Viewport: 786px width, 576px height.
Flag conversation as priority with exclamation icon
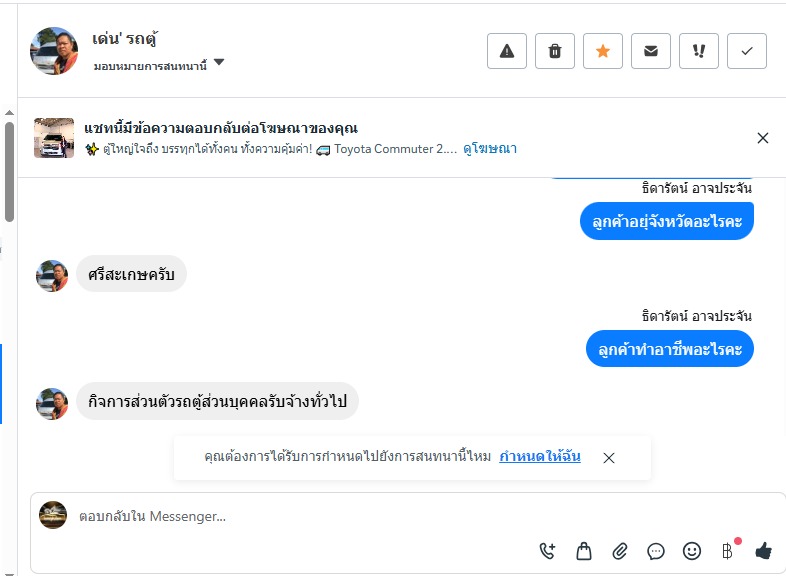click(699, 52)
